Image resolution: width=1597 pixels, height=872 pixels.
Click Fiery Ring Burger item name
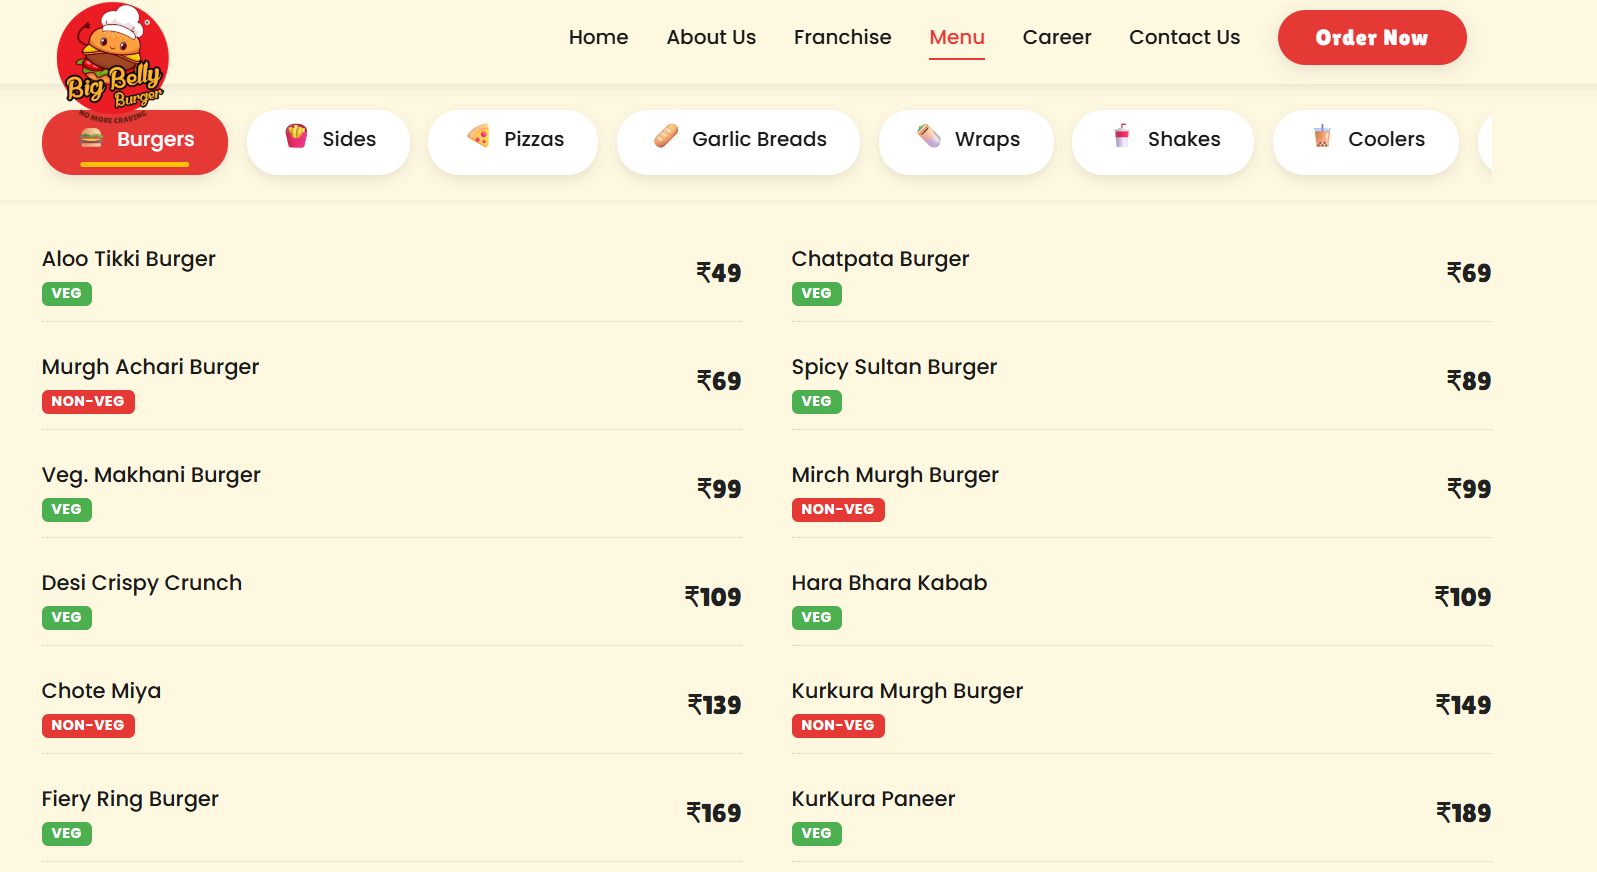coord(130,799)
